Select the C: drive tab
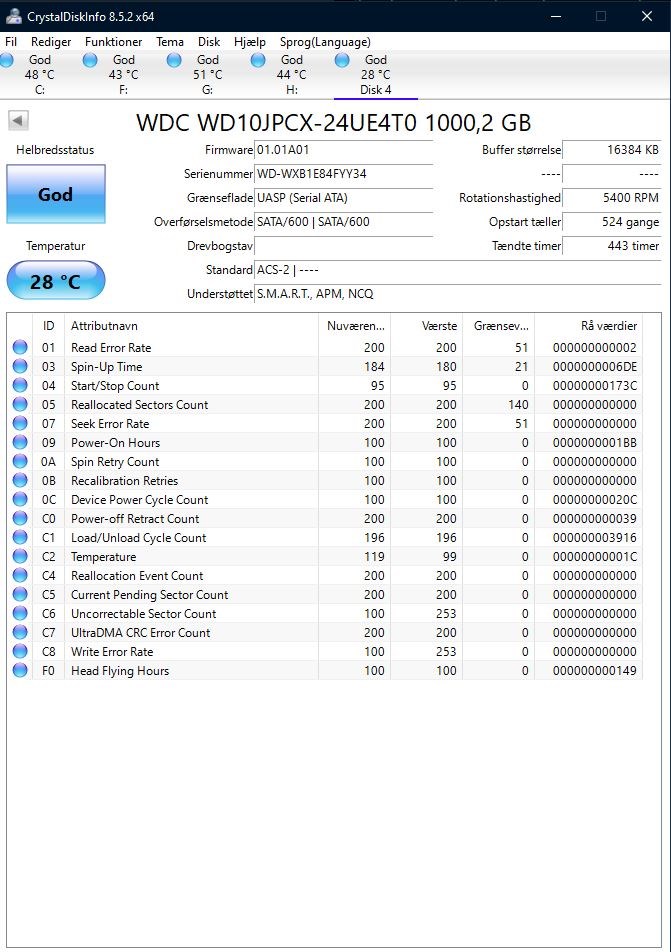The width and height of the screenshot is (671, 952). click(40, 75)
